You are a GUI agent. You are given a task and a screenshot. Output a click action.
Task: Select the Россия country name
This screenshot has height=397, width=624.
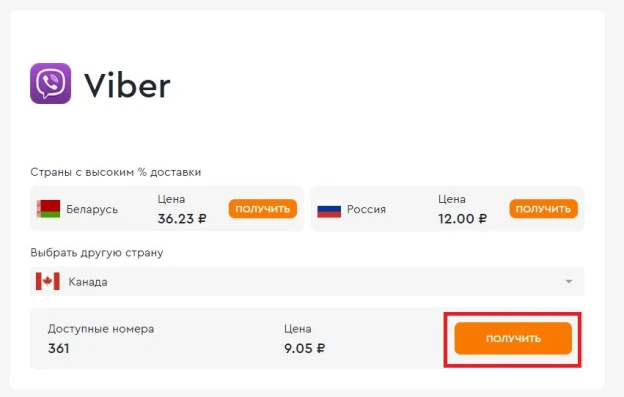(366, 209)
